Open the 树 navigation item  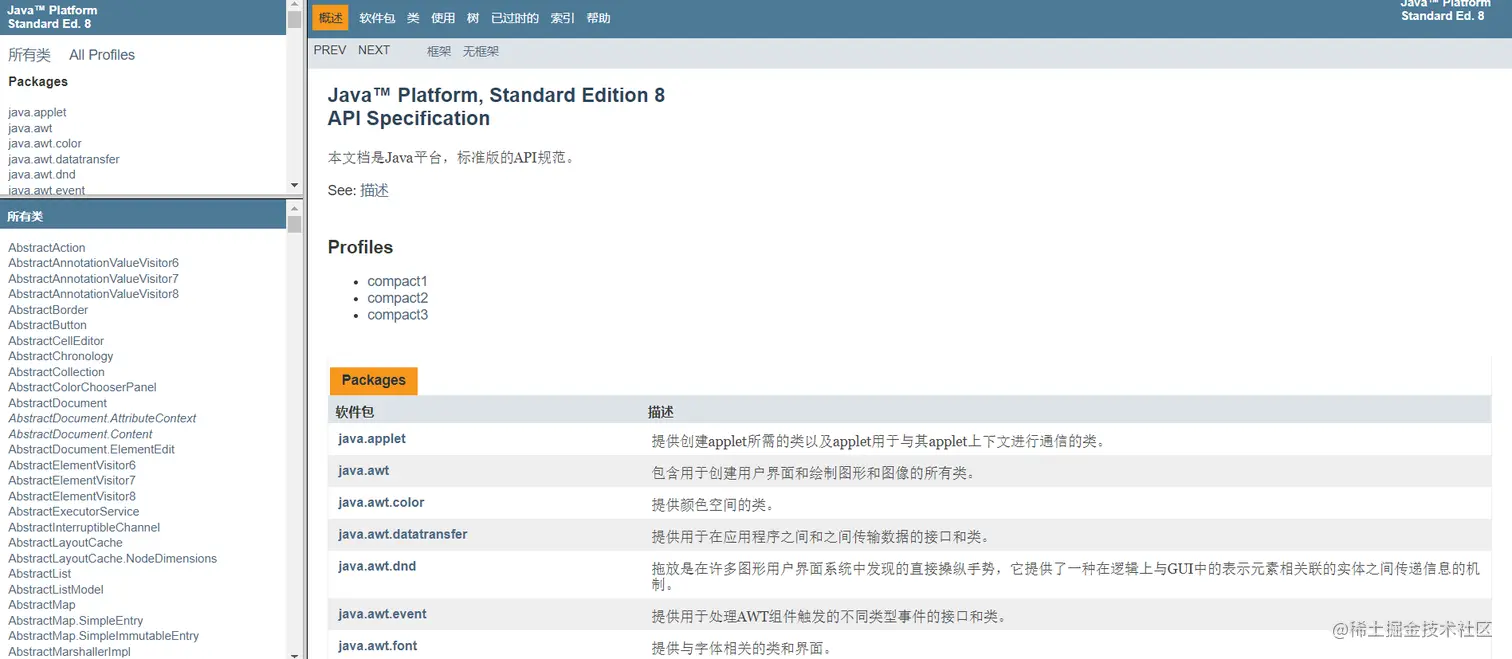[x=473, y=18]
